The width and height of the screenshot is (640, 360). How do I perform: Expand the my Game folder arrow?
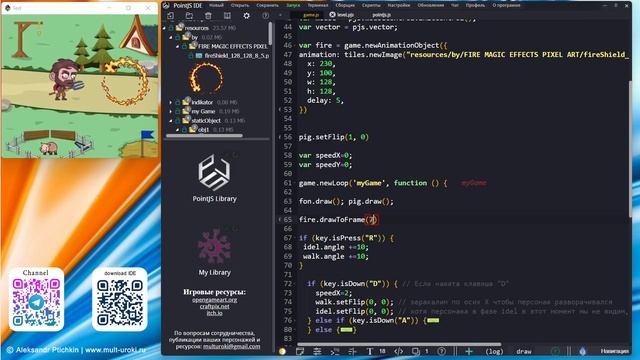(171, 111)
